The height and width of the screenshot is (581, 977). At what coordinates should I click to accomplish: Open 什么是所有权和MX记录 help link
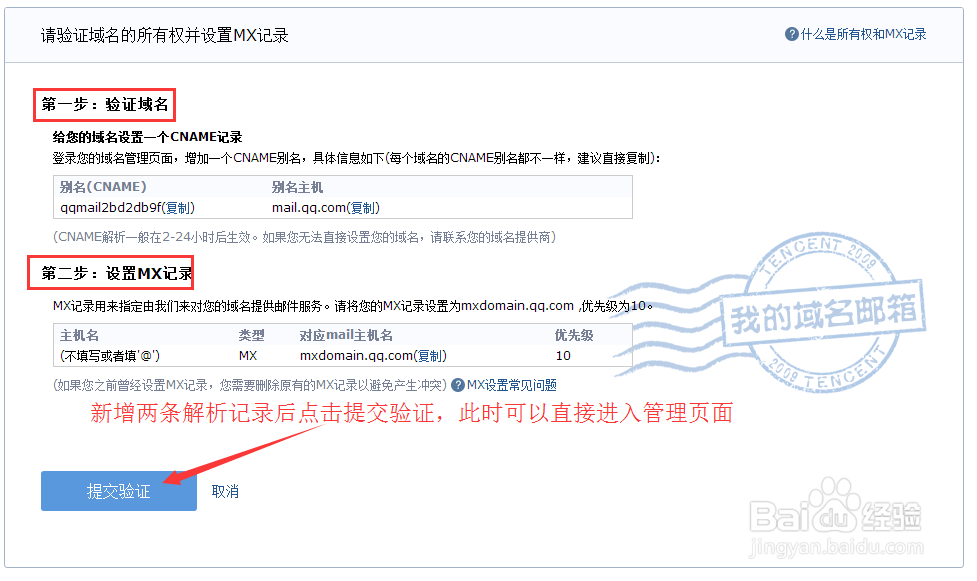click(863, 34)
